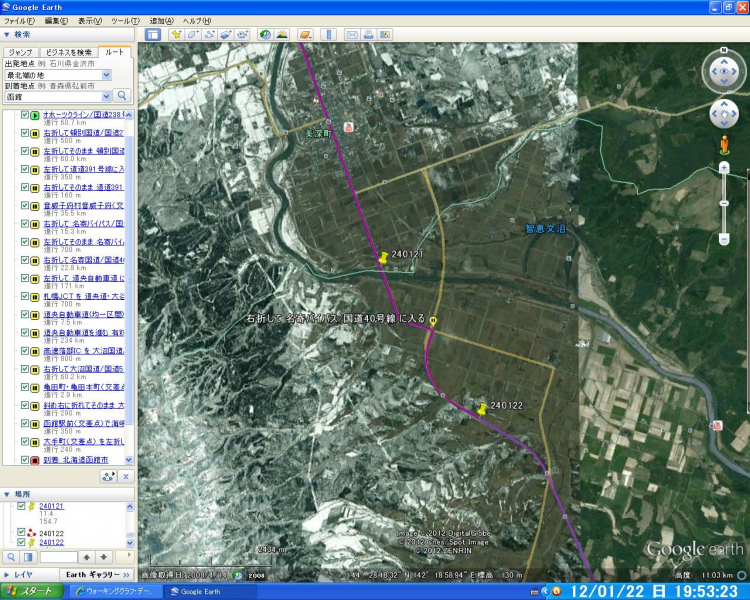Click the print toolbar icon
Viewport: 750px width, 600px height.
coord(368,34)
